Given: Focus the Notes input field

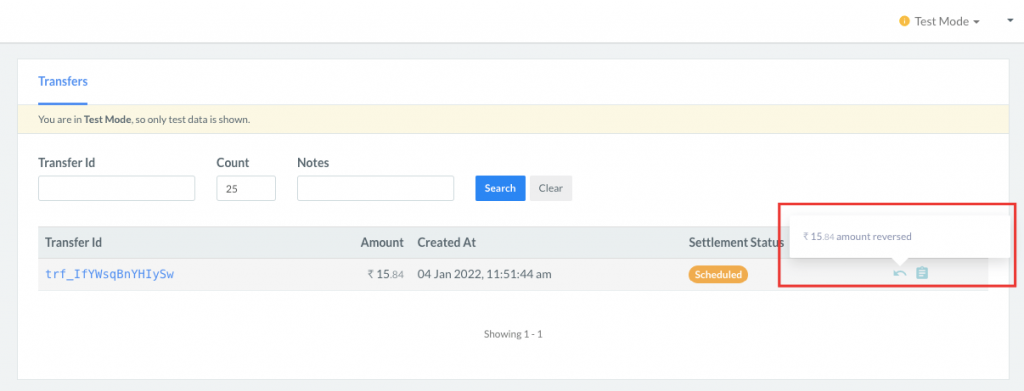Looking at the screenshot, I should 376,188.
